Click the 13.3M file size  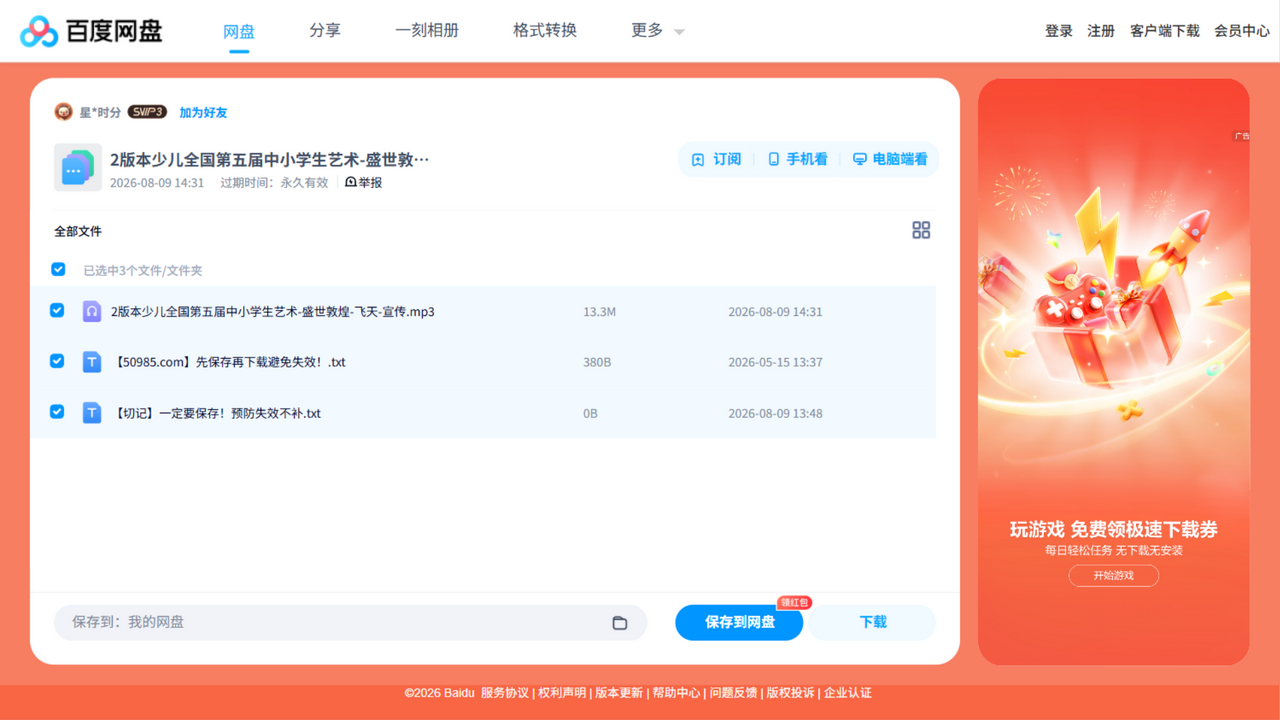point(599,311)
